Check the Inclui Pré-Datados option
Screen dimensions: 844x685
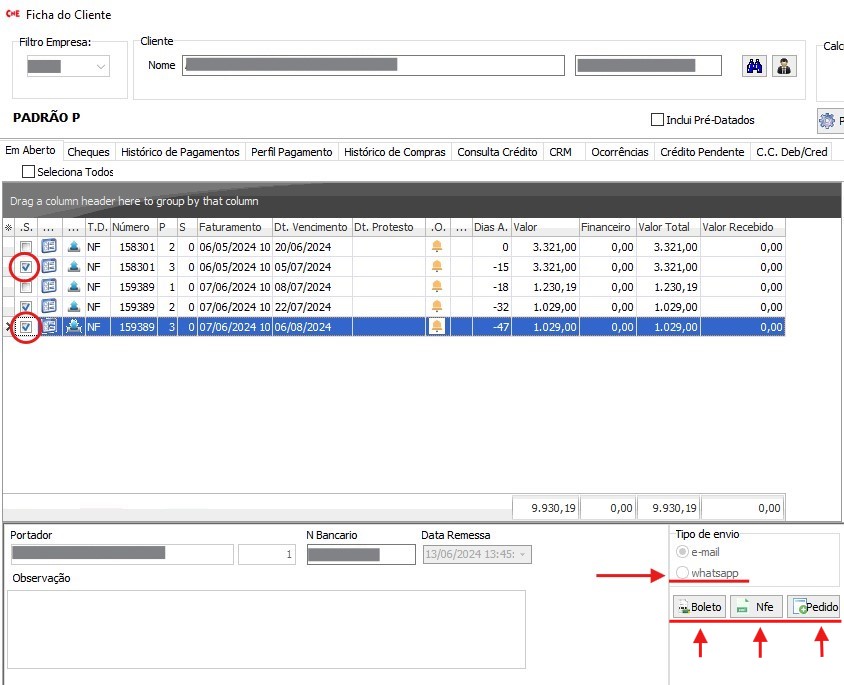coord(658,120)
